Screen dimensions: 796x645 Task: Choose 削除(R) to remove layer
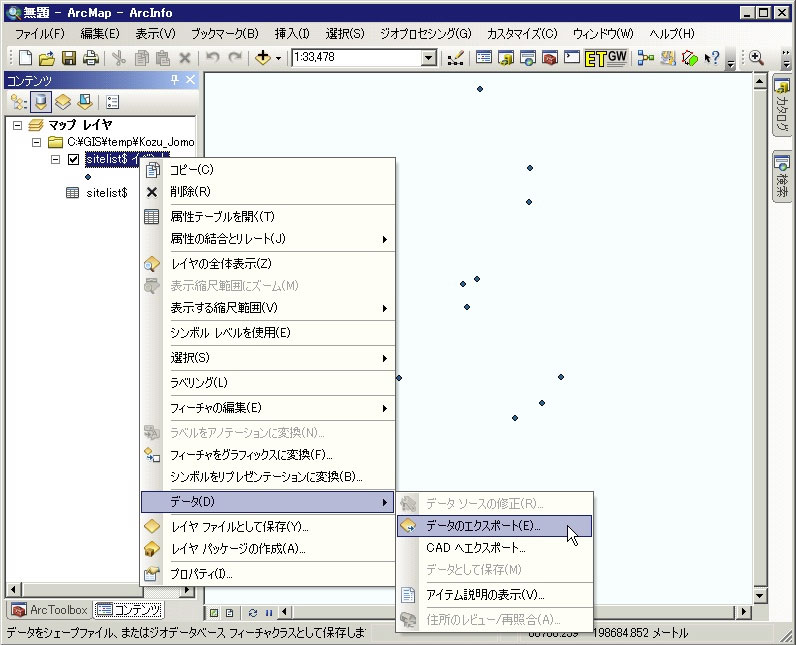[268, 192]
